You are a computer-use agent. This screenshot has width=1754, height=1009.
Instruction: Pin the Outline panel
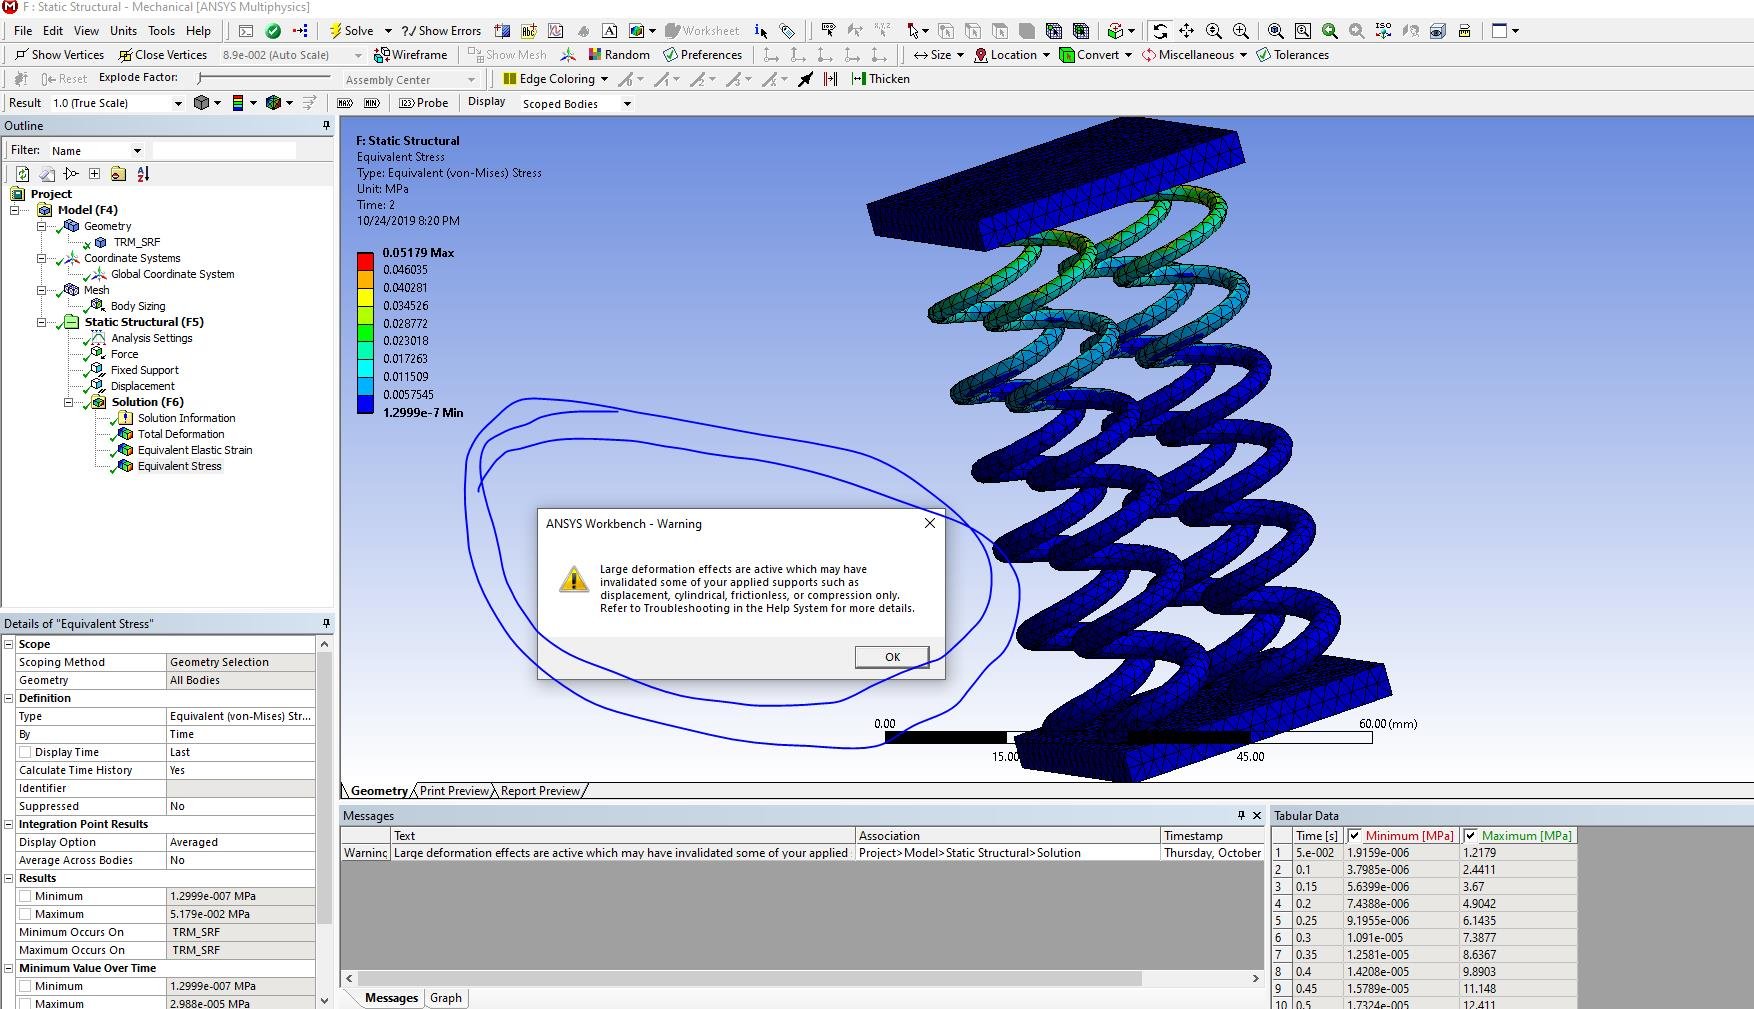(326, 125)
